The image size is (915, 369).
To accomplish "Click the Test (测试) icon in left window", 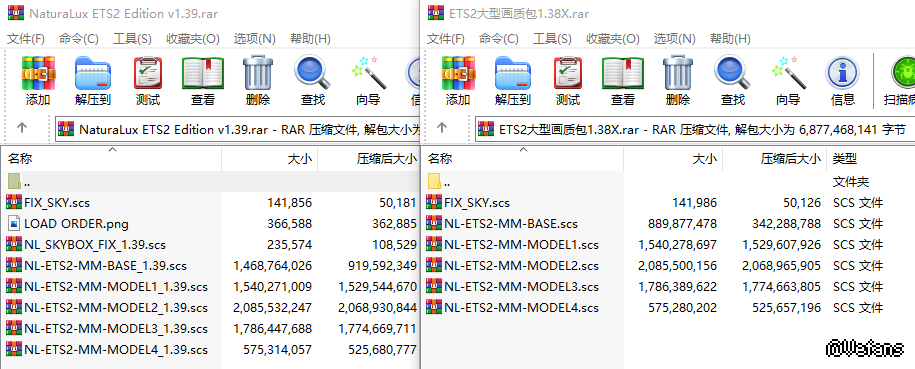I will (148, 81).
